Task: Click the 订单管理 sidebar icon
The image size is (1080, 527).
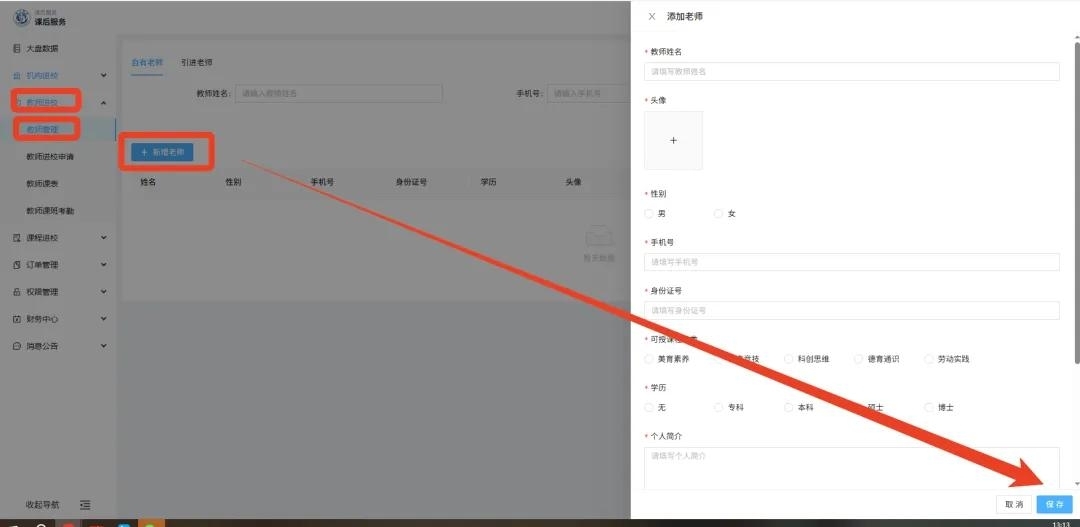Action: [x=16, y=265]
